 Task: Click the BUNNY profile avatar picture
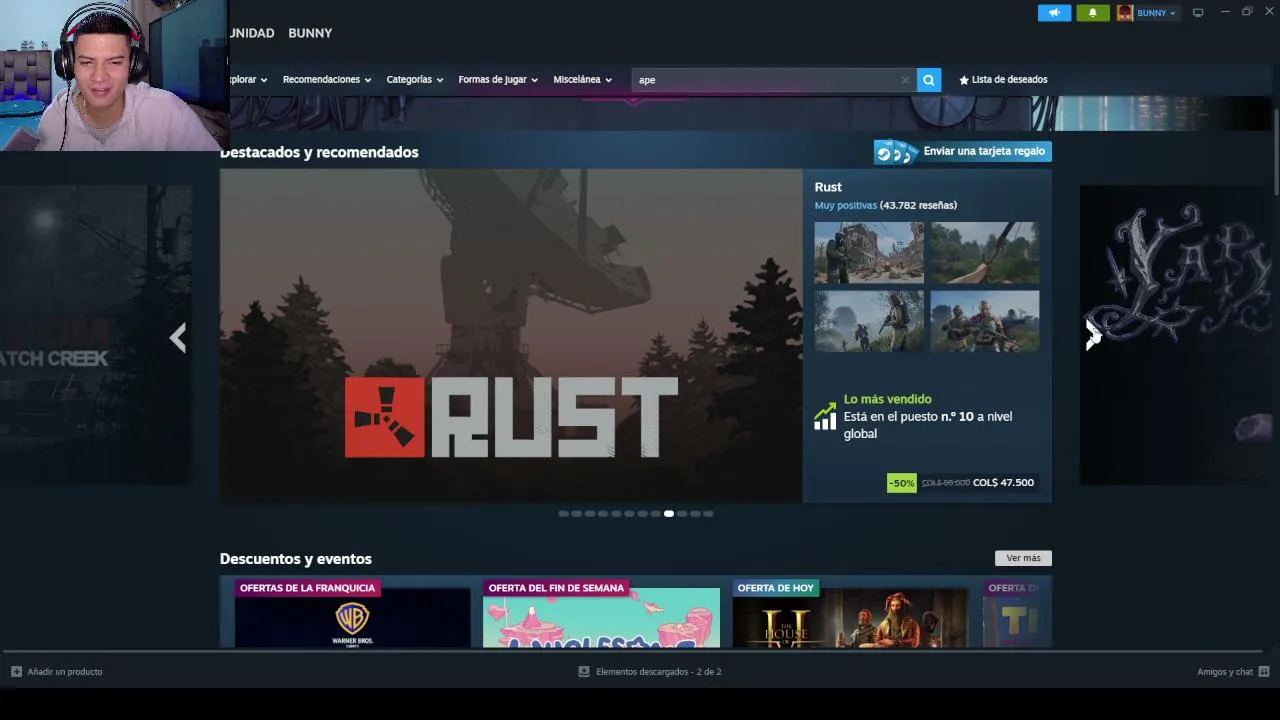(1125, 13)
